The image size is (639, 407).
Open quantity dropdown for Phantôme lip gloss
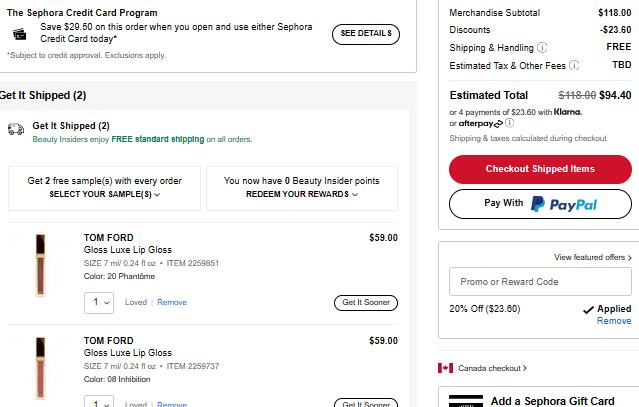pos(99,303)
